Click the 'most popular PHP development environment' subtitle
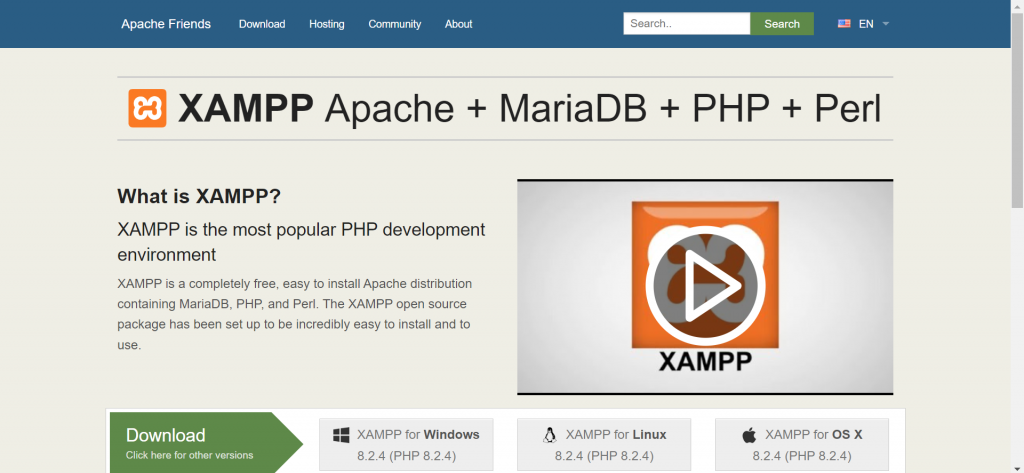This screenshot has height=473, width=1024. click(x=301, y=242)
